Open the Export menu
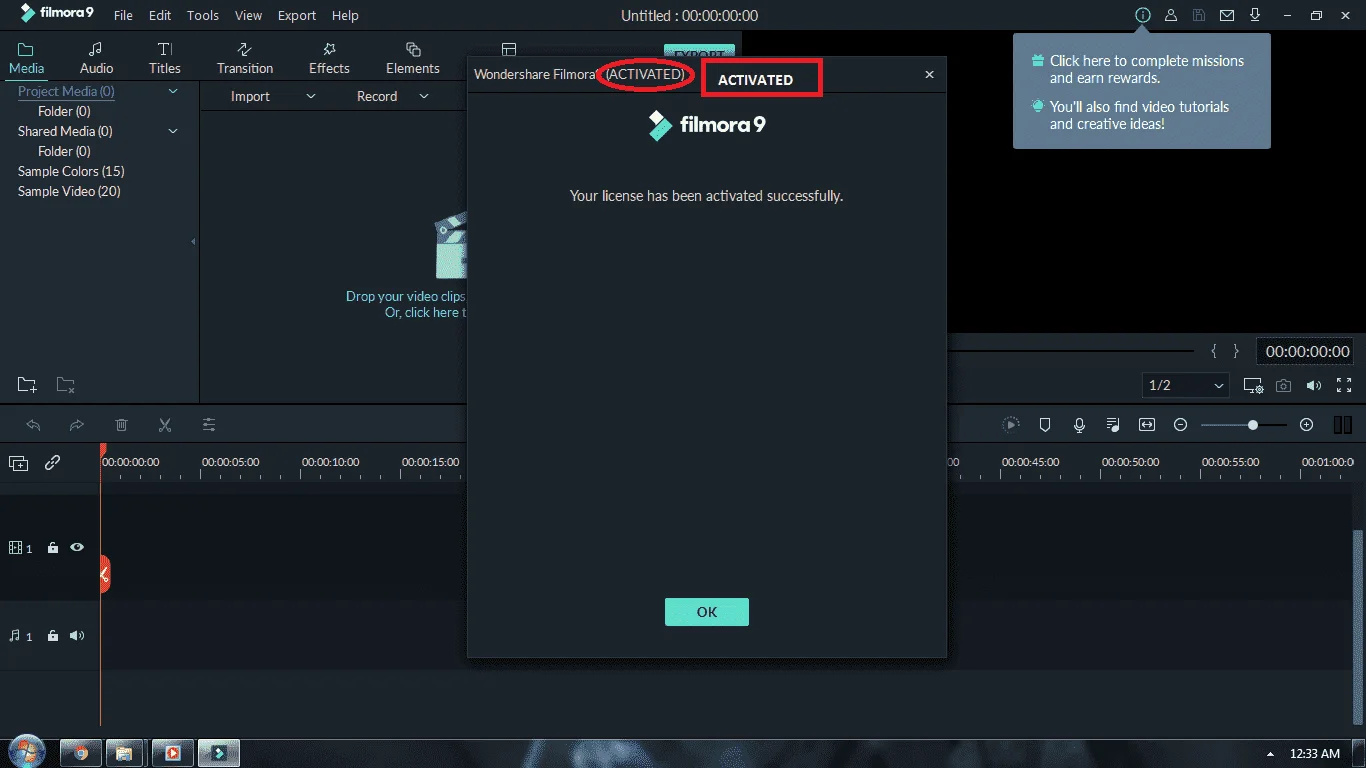 (x=297, y=16)
